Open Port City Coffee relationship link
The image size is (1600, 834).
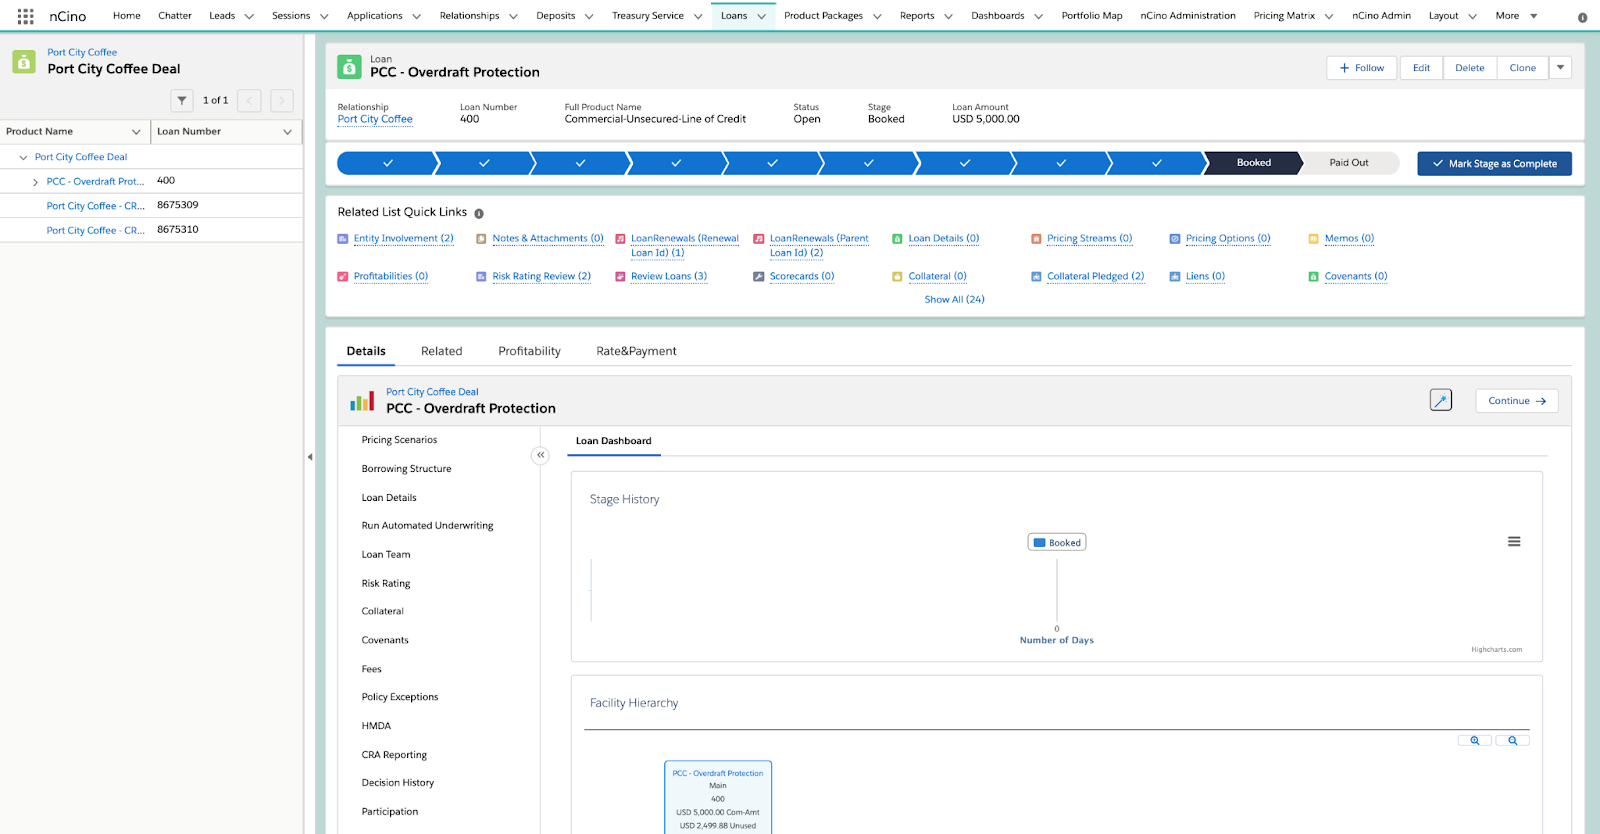pyautogui.click(x=375, y=119)
